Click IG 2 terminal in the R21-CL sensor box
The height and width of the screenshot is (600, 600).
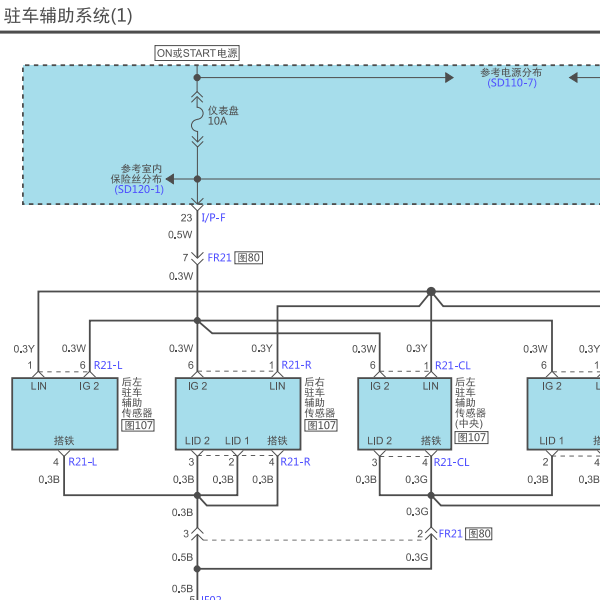[380, 386]
